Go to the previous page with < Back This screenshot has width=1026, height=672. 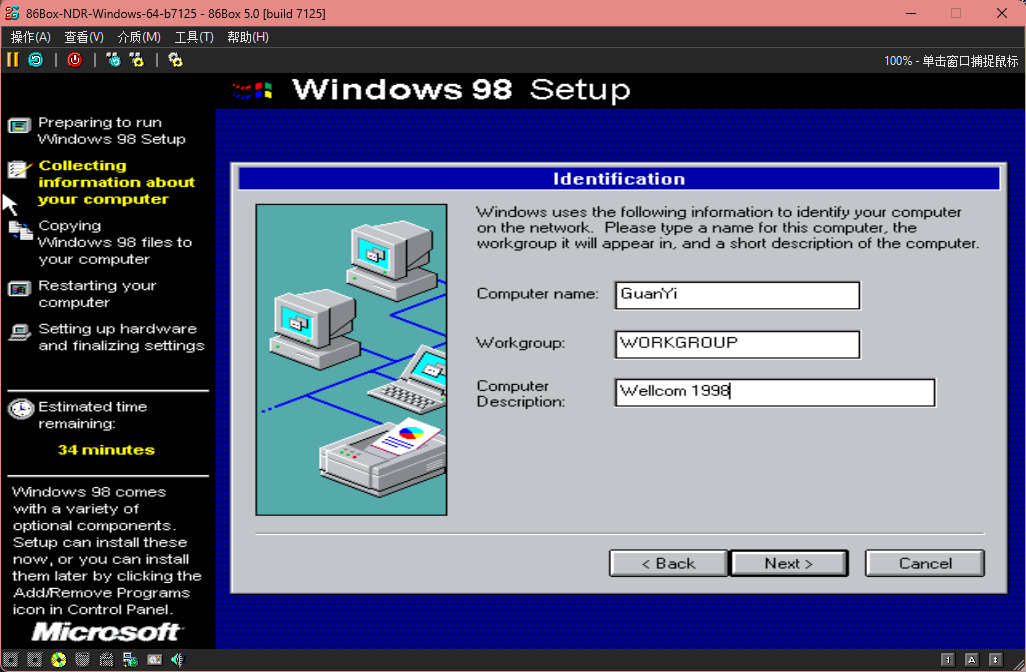[x=668, y=563]
